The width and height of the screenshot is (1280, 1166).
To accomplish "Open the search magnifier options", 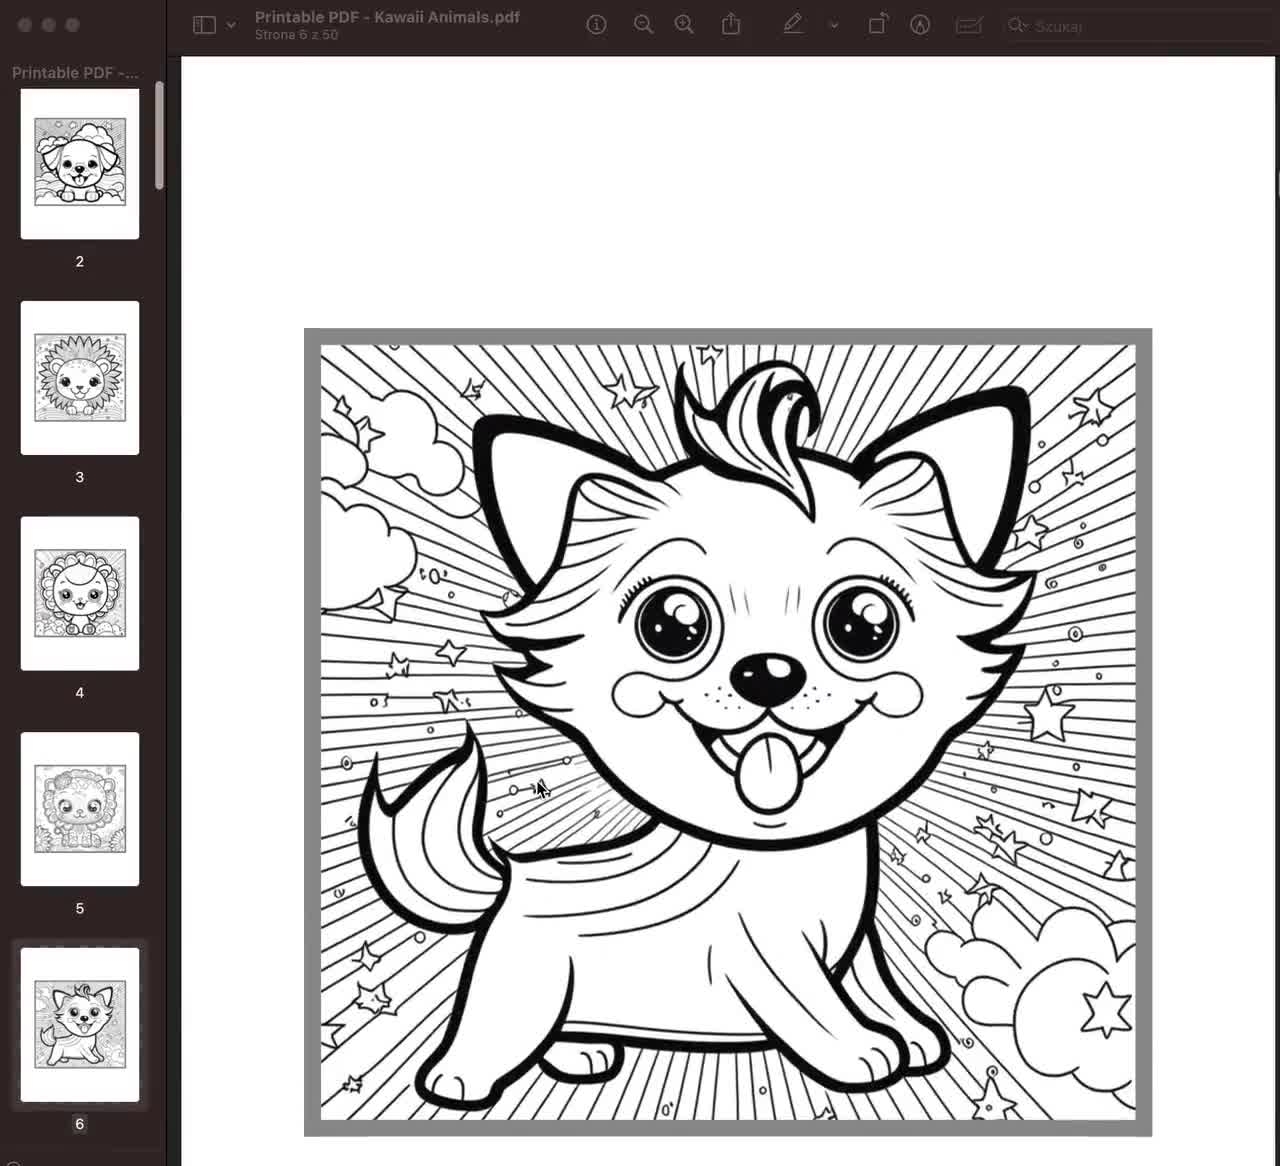I will 1018,26.
